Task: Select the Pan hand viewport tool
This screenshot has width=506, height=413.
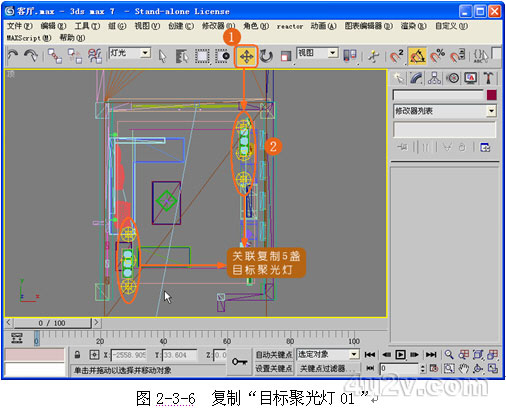Action: click(463, 368)
